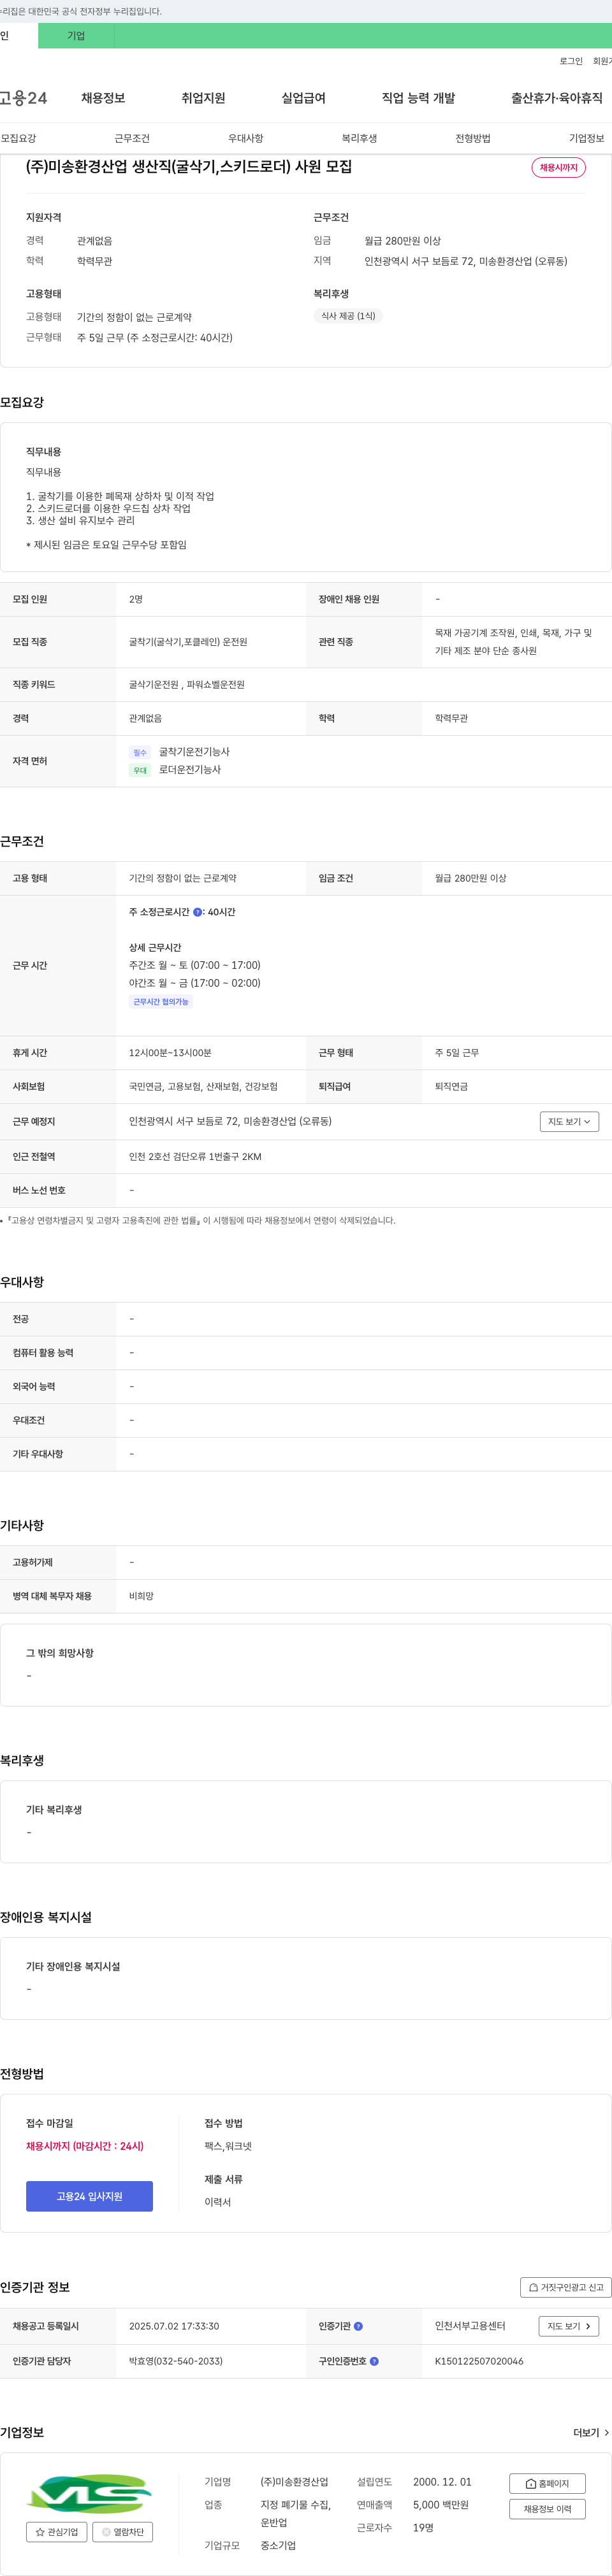This screenshot has height=2576, width=612.
Task: Click the MLS company logo
Action: (x=89, y=2495)
